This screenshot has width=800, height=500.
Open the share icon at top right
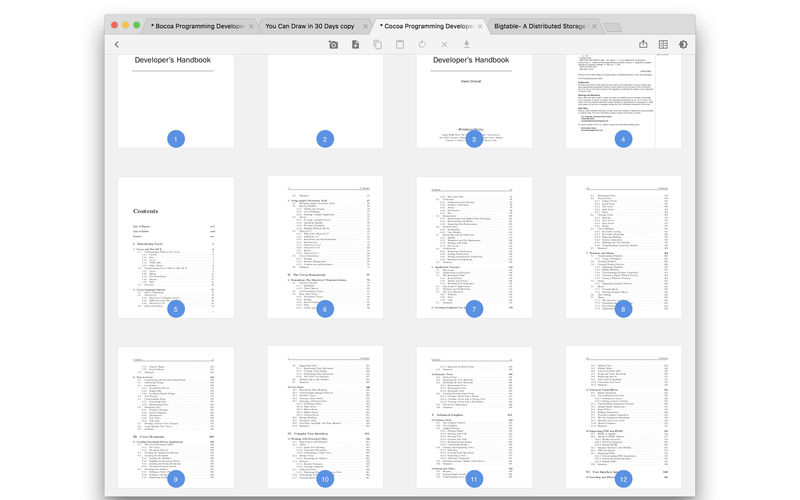coord(643,44)
